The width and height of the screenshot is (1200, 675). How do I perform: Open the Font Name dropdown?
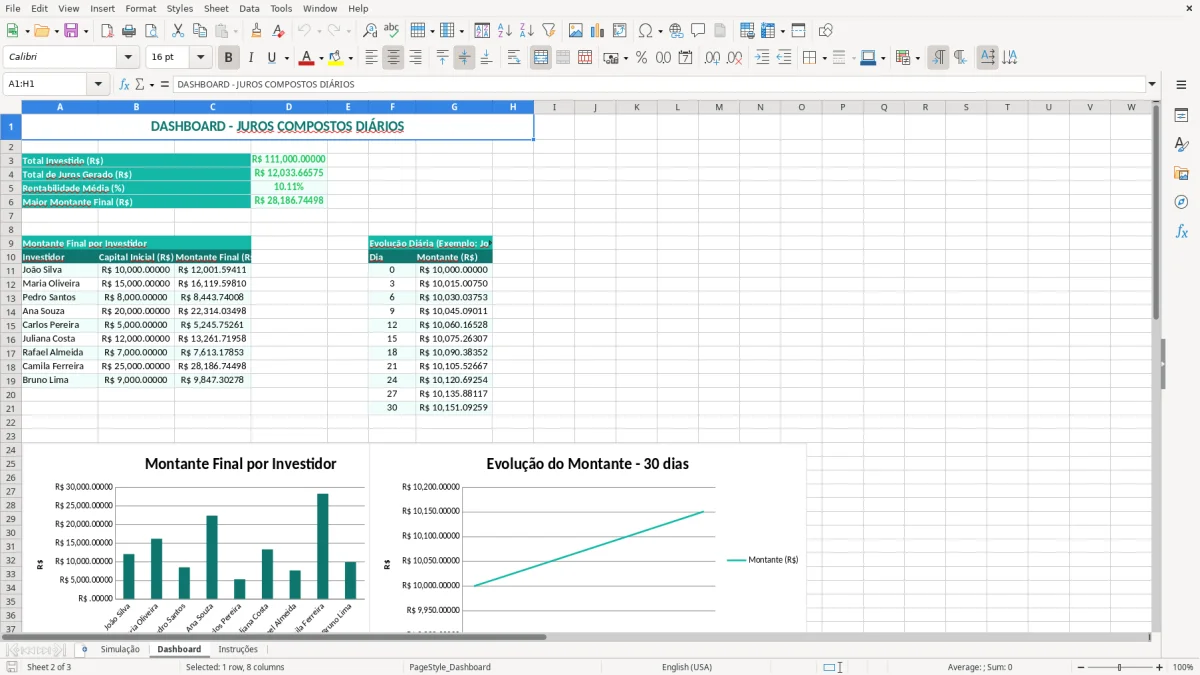coord(127,58)
